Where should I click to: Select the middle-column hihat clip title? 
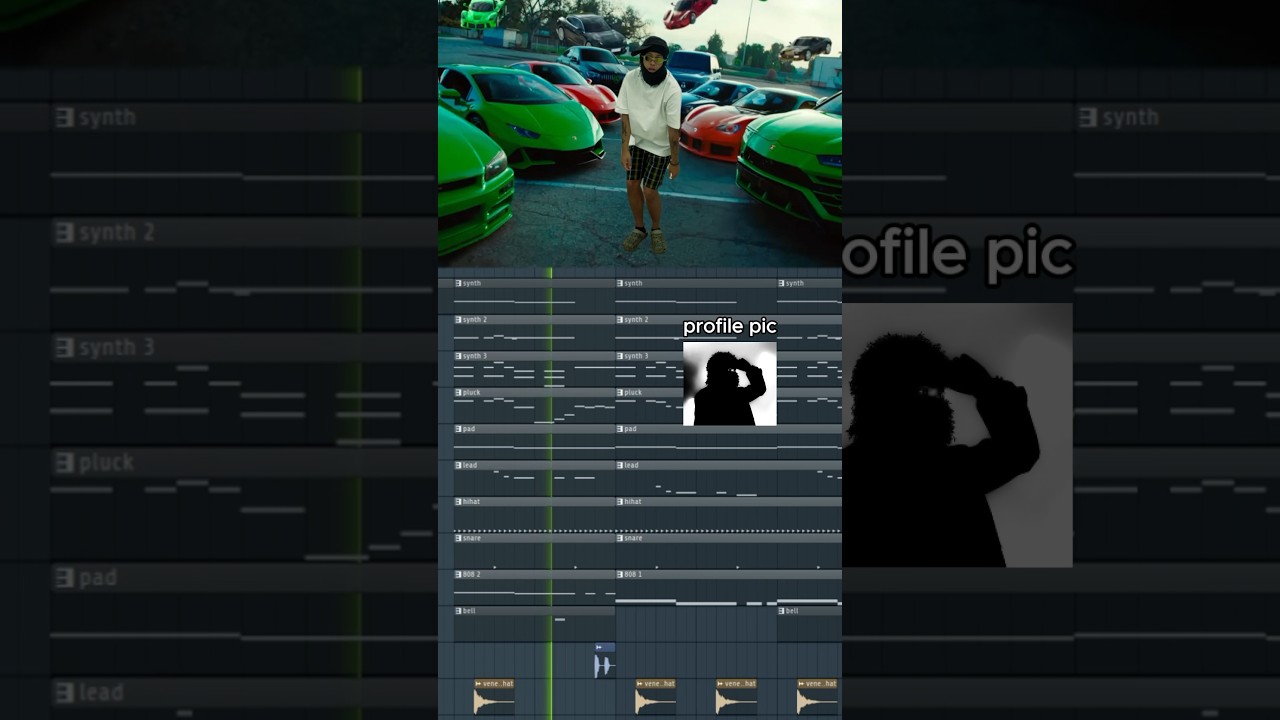(633, 502)
